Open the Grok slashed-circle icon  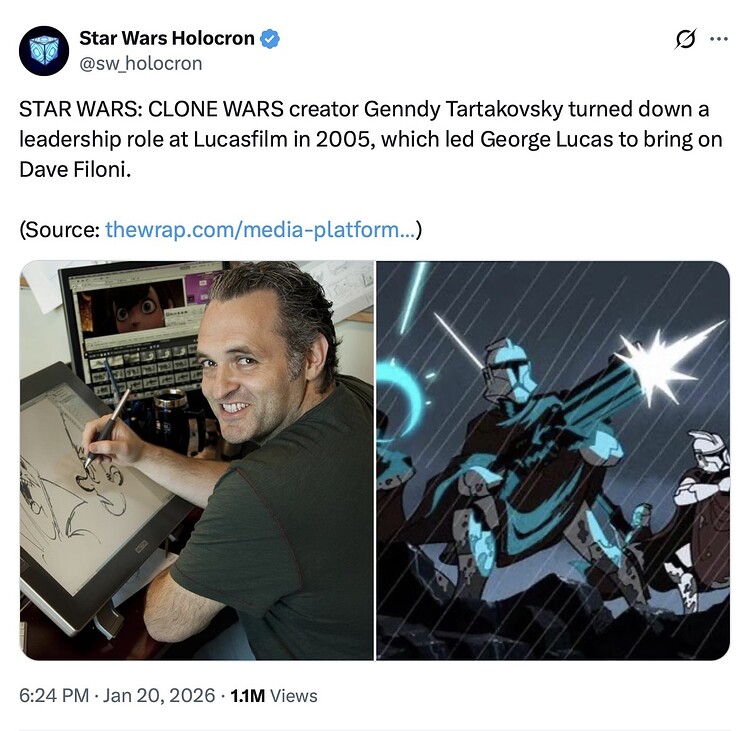(685, 39)
